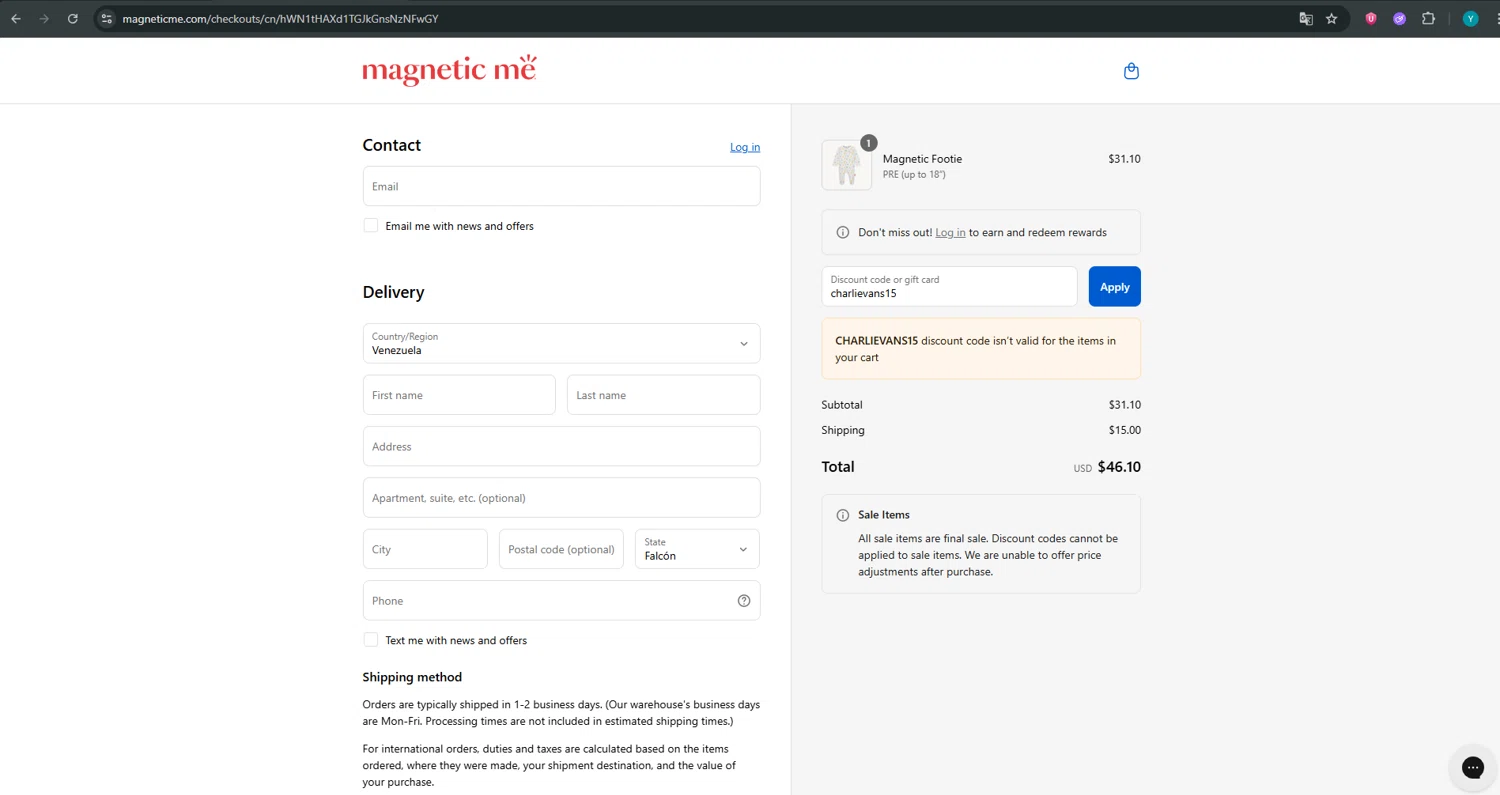
Task: Click the $46.10 total amount
Action: click(1119, 467)
